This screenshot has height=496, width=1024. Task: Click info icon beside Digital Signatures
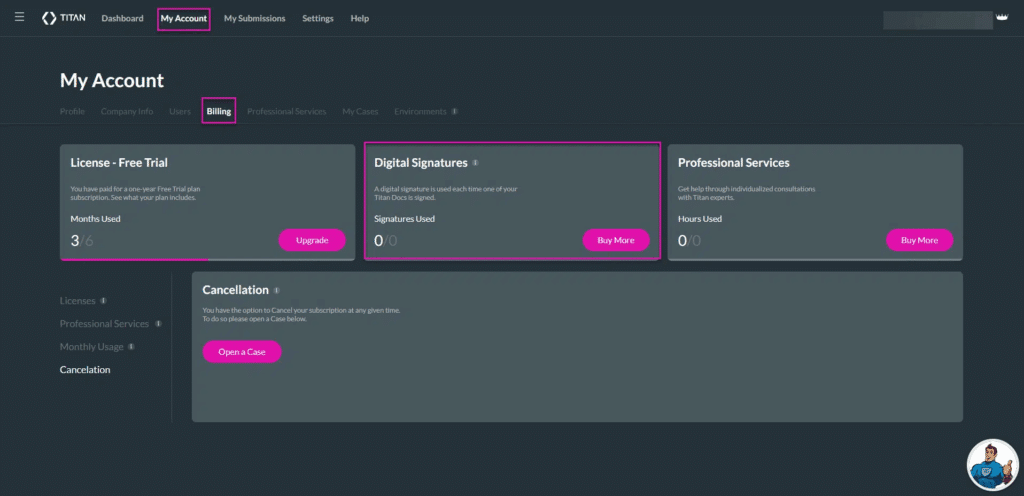click(475, 163)
